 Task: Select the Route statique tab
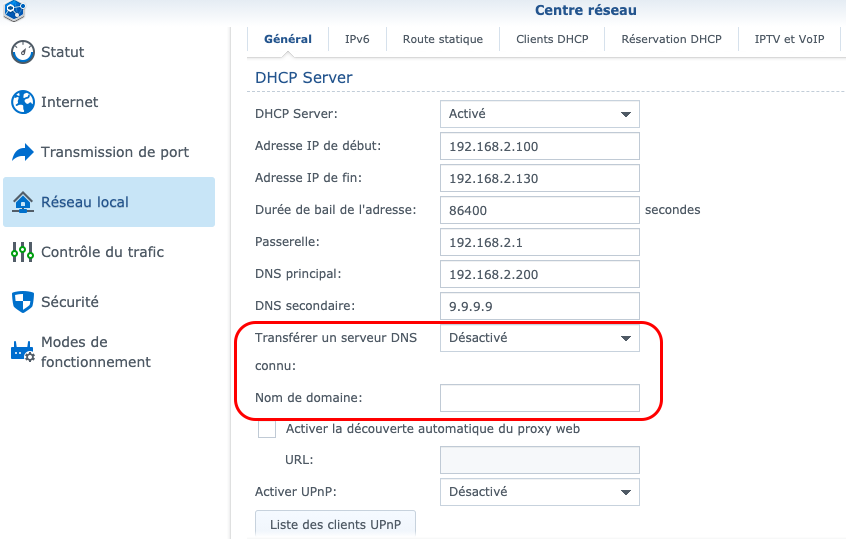[x=442, y=40]
